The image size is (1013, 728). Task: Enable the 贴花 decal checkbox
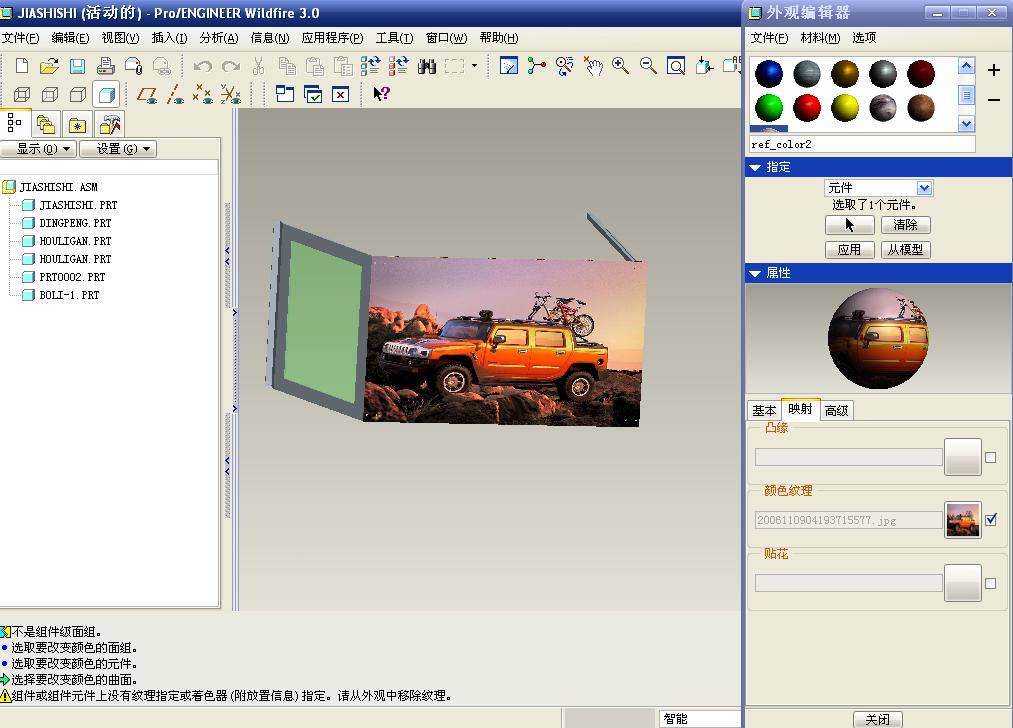click(x=990, y=583)
